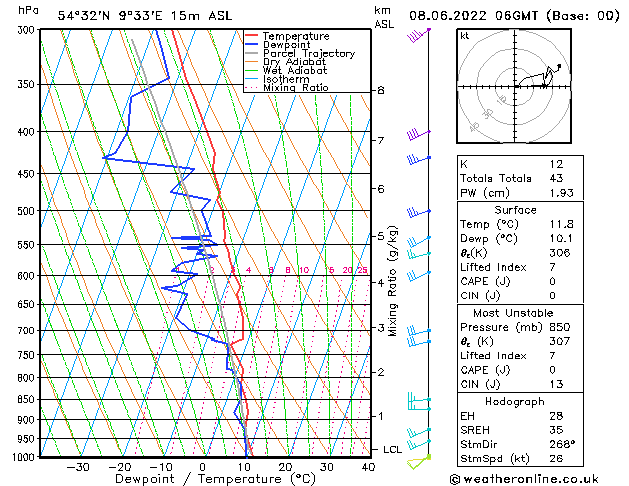The image size is (629, 486).
Task: Click the surface temperature value '11.8'
Action: 562,224
